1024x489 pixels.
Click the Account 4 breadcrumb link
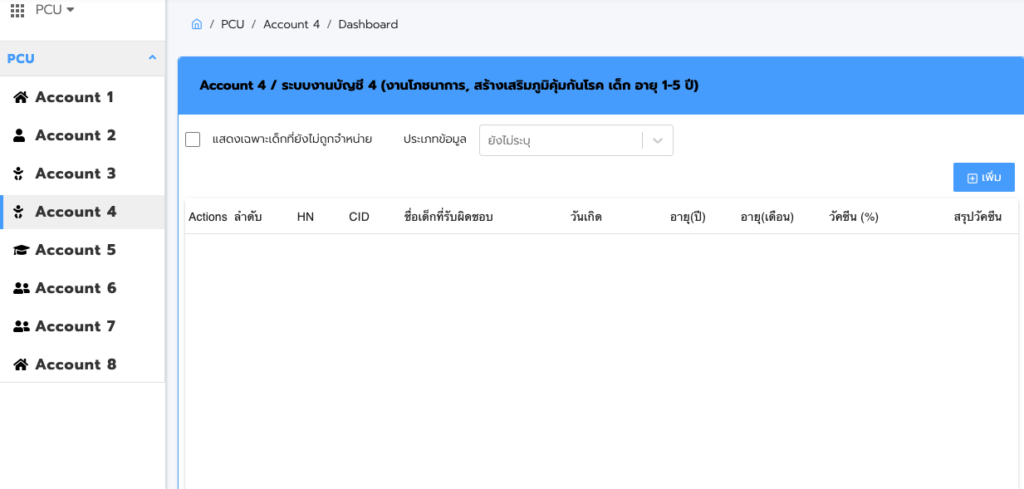click(291, 24)
